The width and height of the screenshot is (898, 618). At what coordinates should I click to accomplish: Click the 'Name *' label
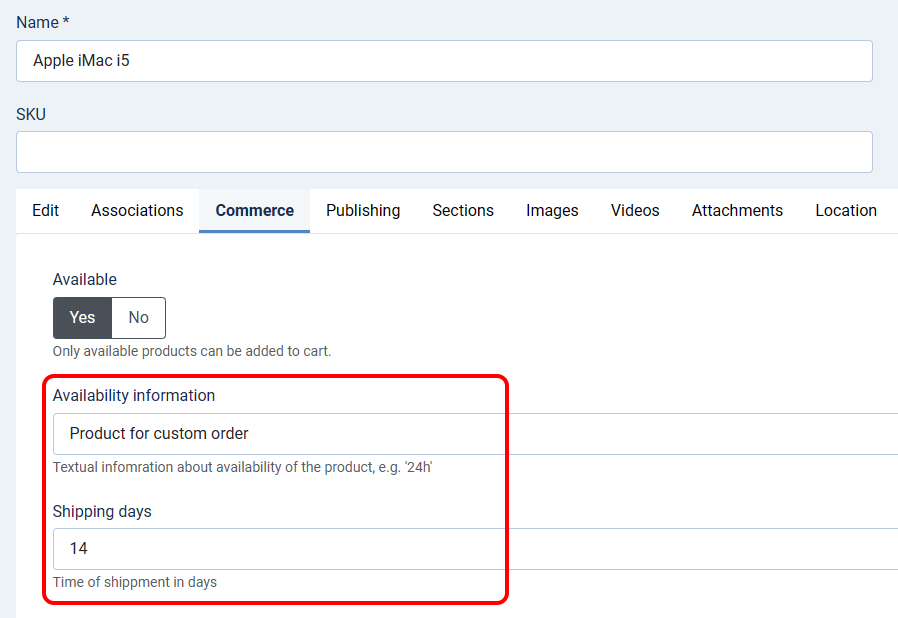43,22
